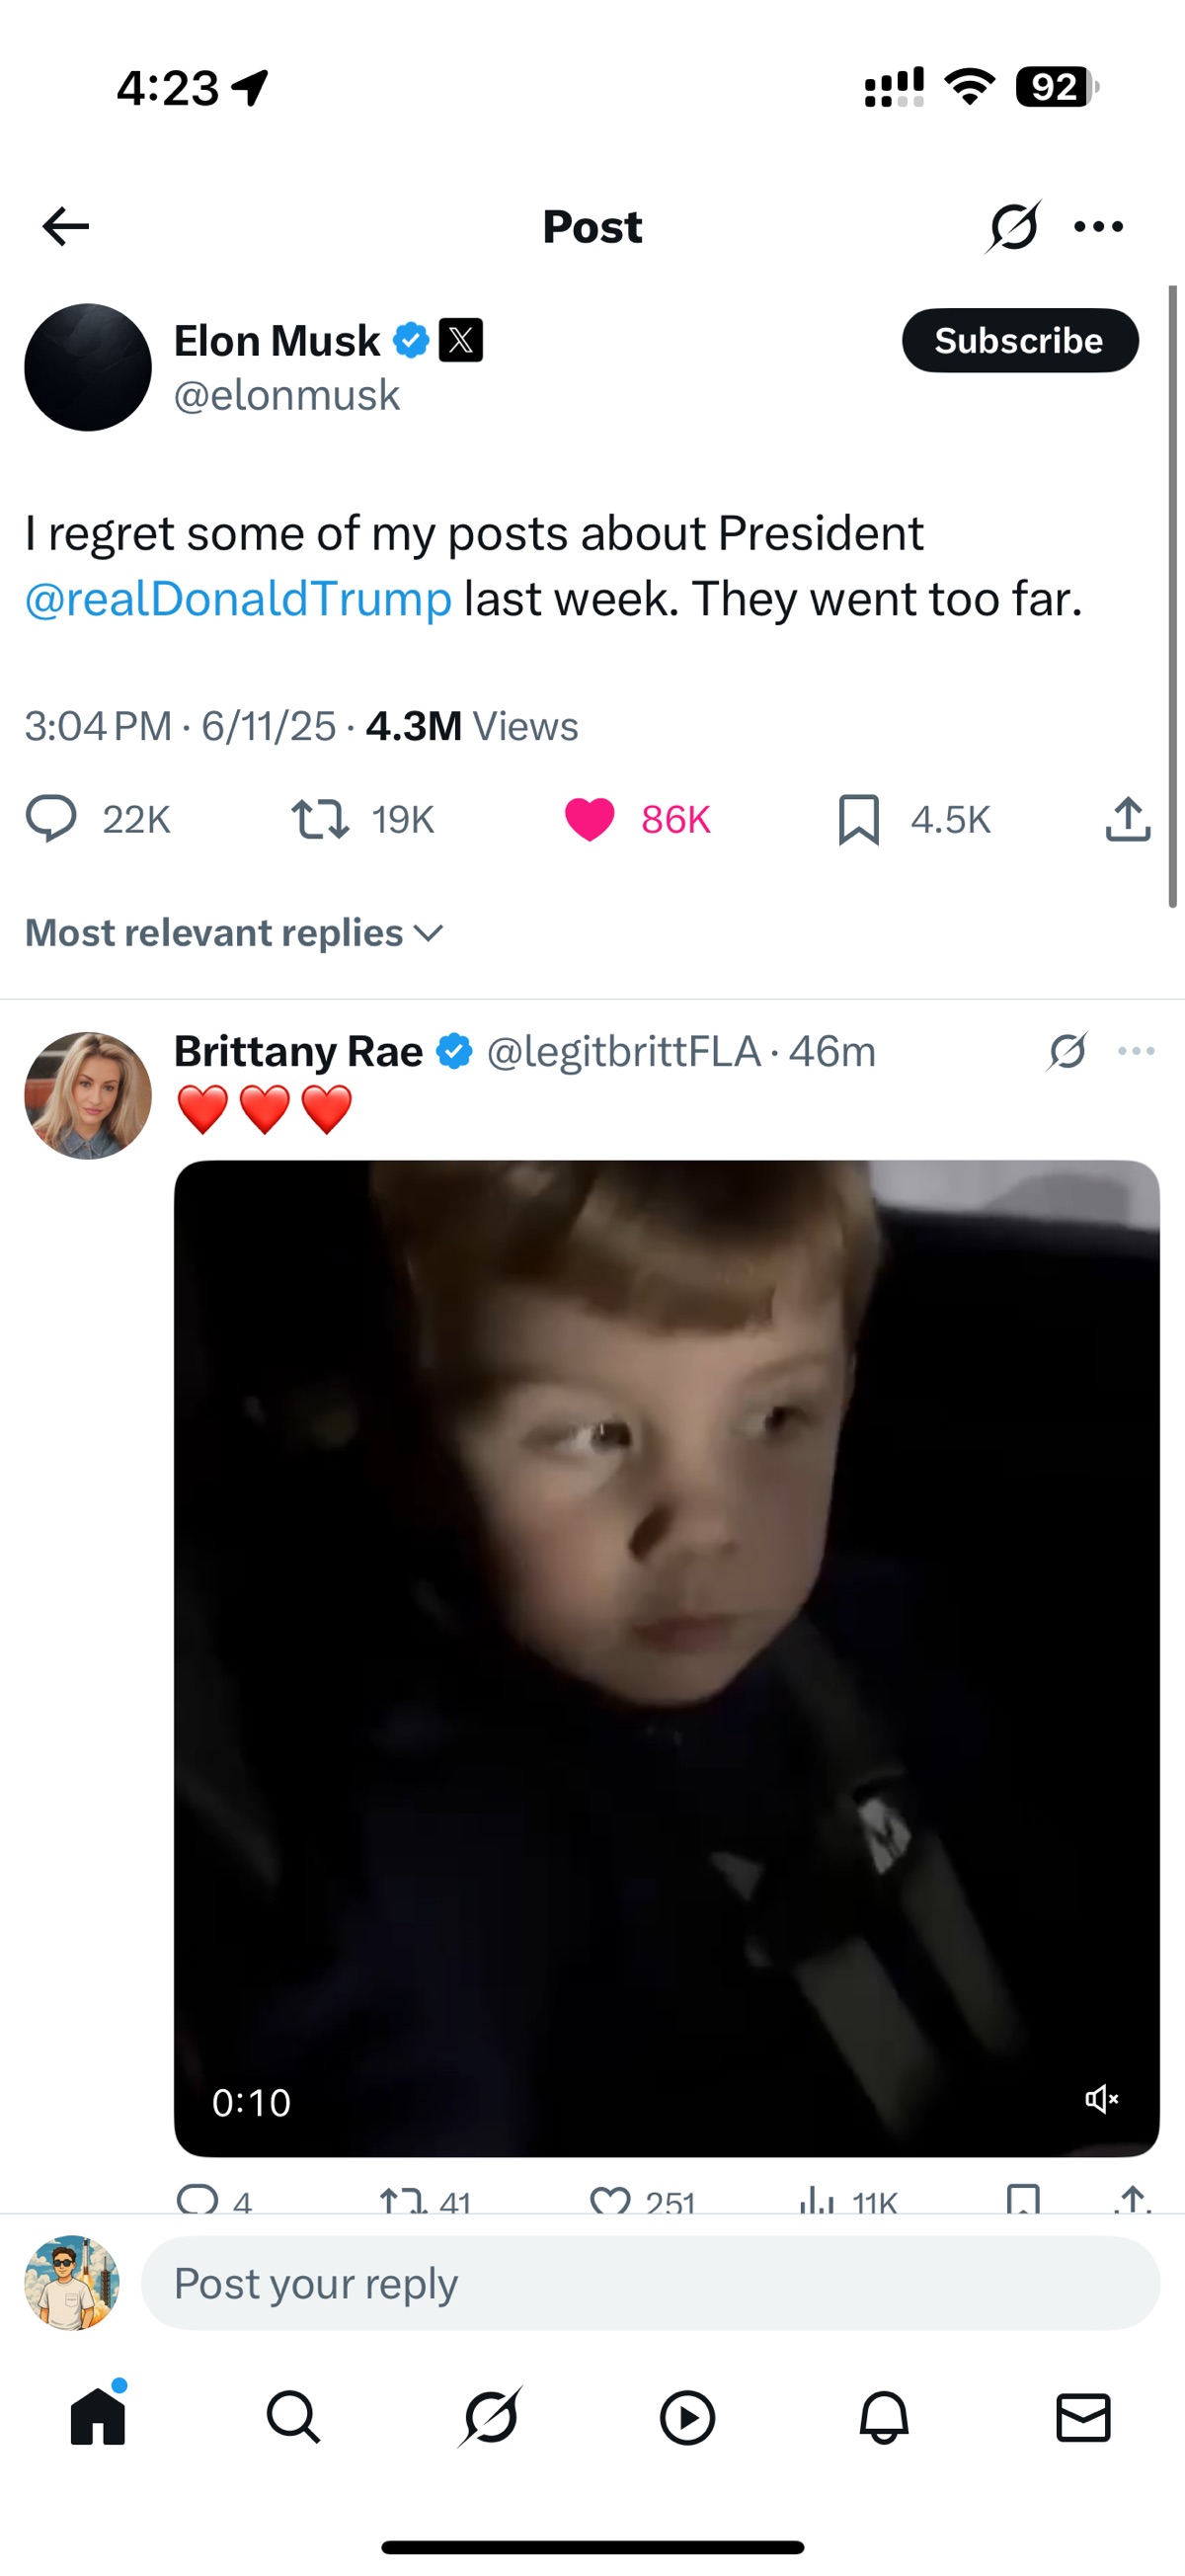
Task: Subscribe to Elon Musk
Action: click(x=1020, y=341)
